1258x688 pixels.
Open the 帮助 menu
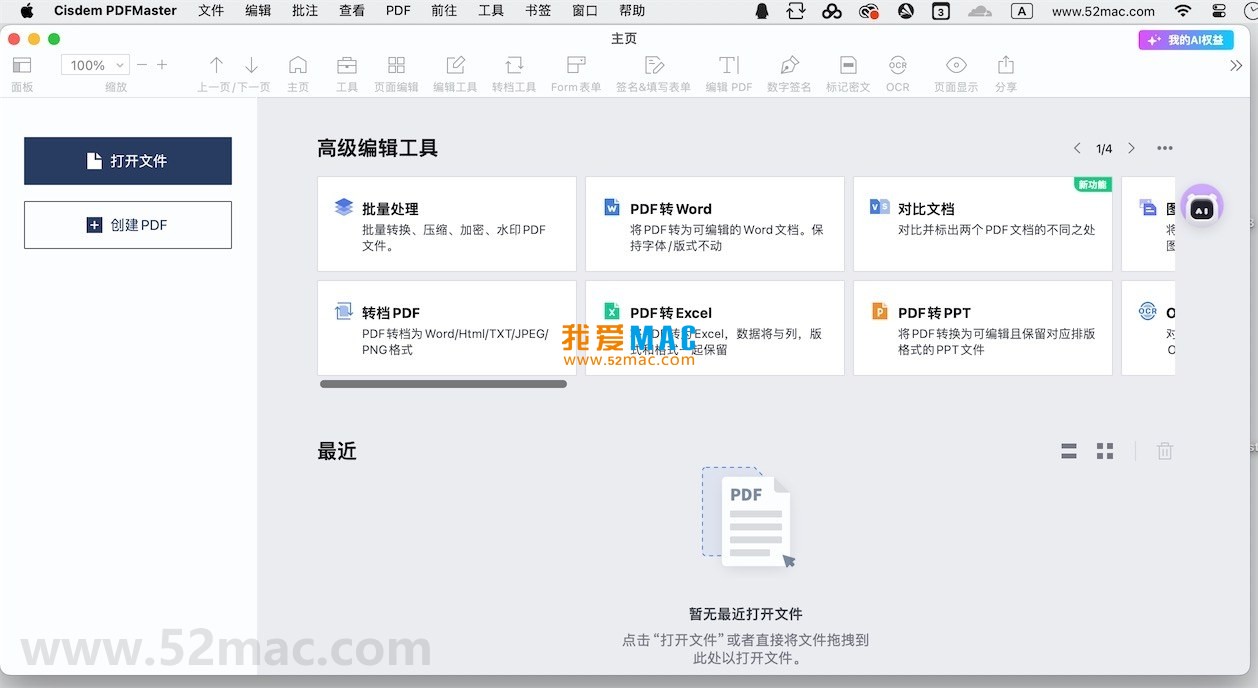632,11
